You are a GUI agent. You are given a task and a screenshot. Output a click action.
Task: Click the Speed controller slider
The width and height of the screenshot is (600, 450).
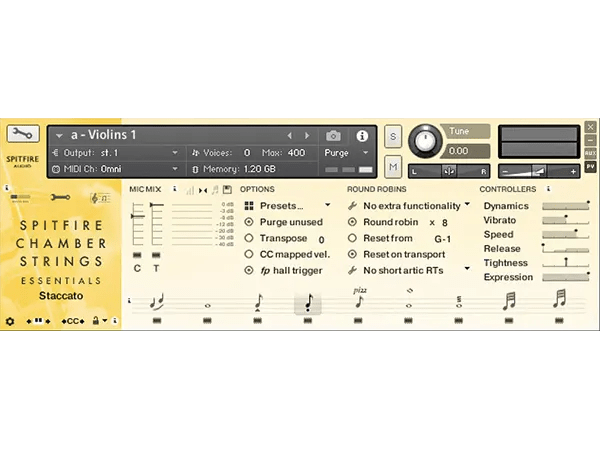click(566, 234)
